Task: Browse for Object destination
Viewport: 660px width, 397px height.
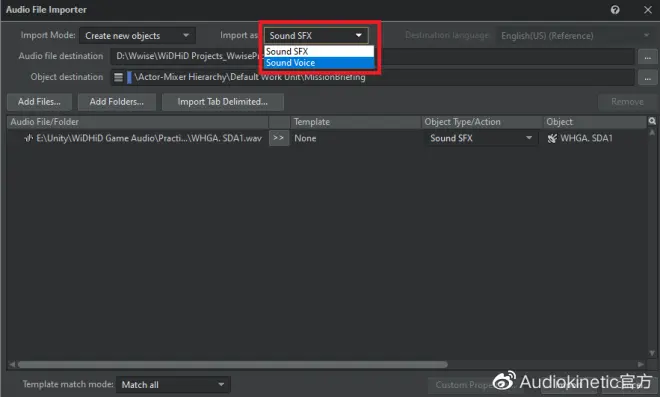Action: point(647,77)
